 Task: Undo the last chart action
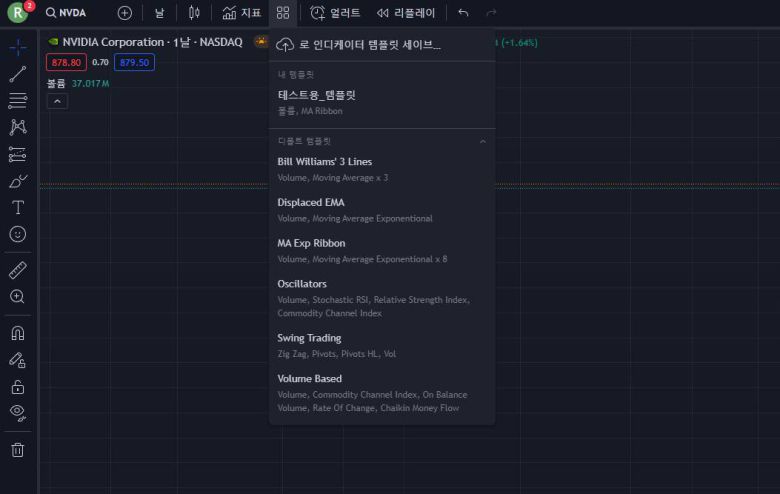click(x=463, y=13)
